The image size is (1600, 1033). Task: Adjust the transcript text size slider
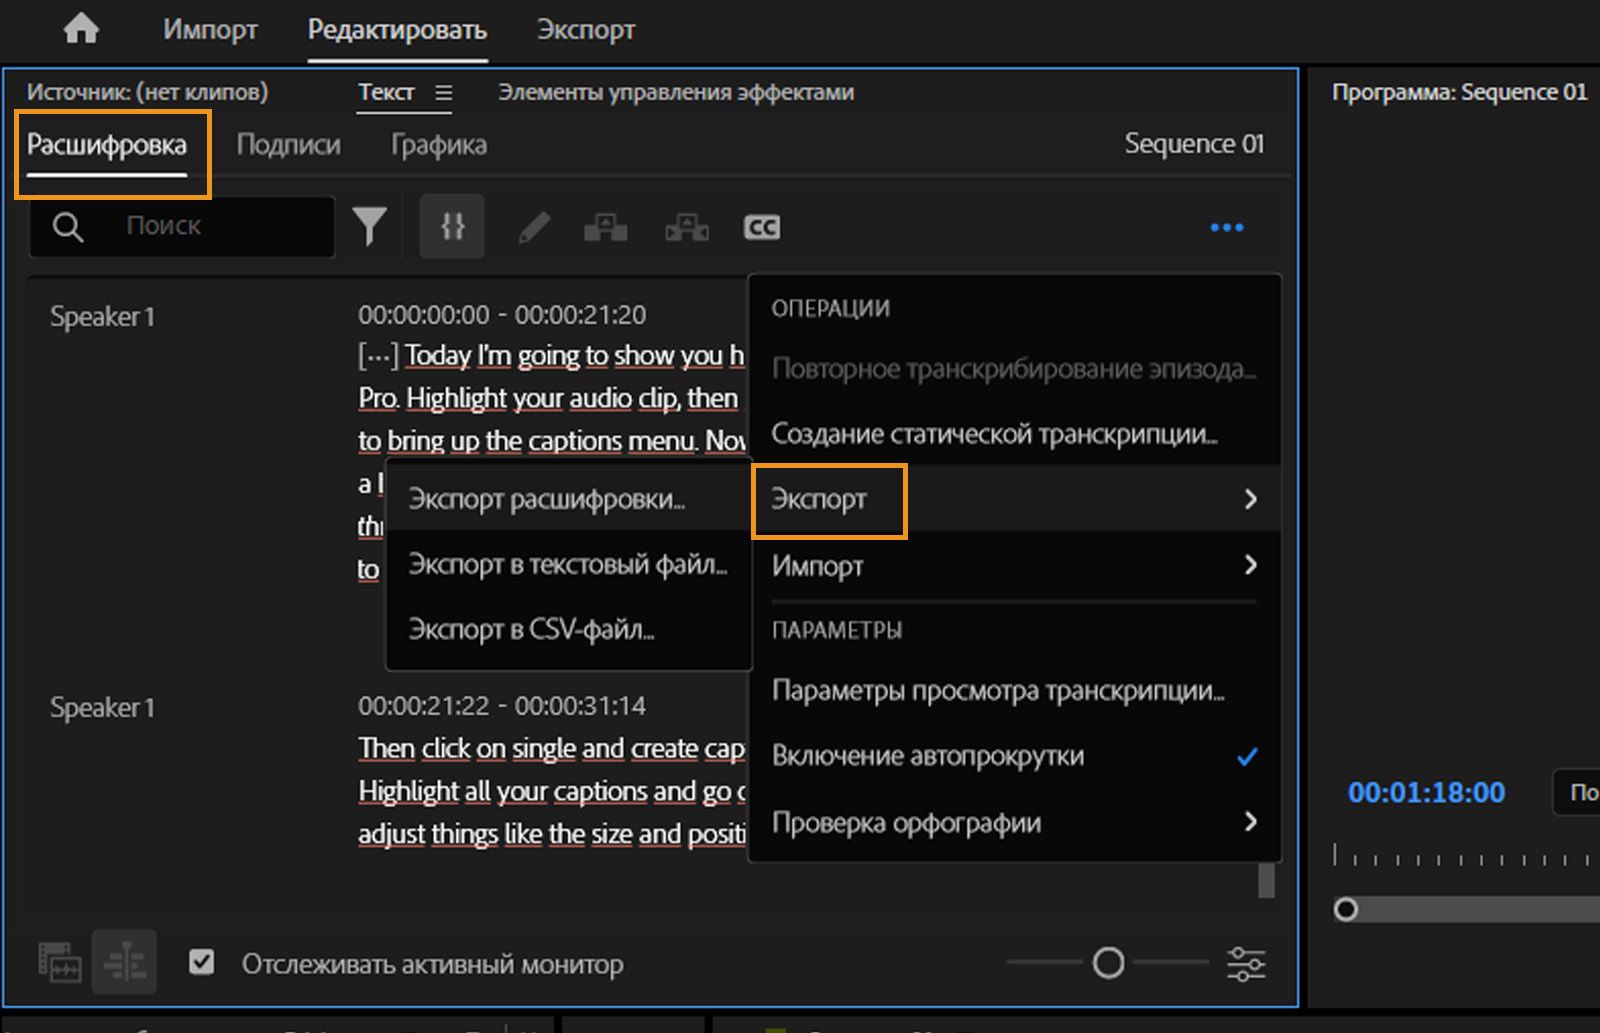[1108, 963]
